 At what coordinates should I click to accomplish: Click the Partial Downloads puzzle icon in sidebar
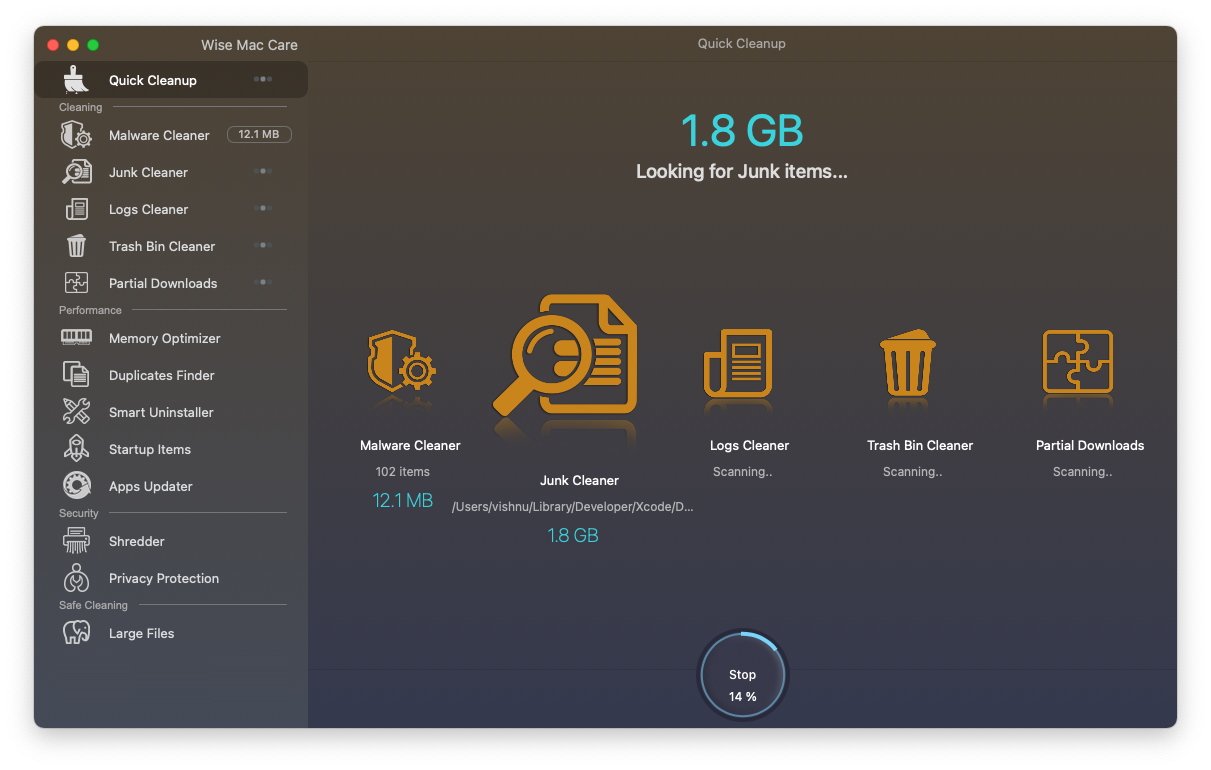76,283
